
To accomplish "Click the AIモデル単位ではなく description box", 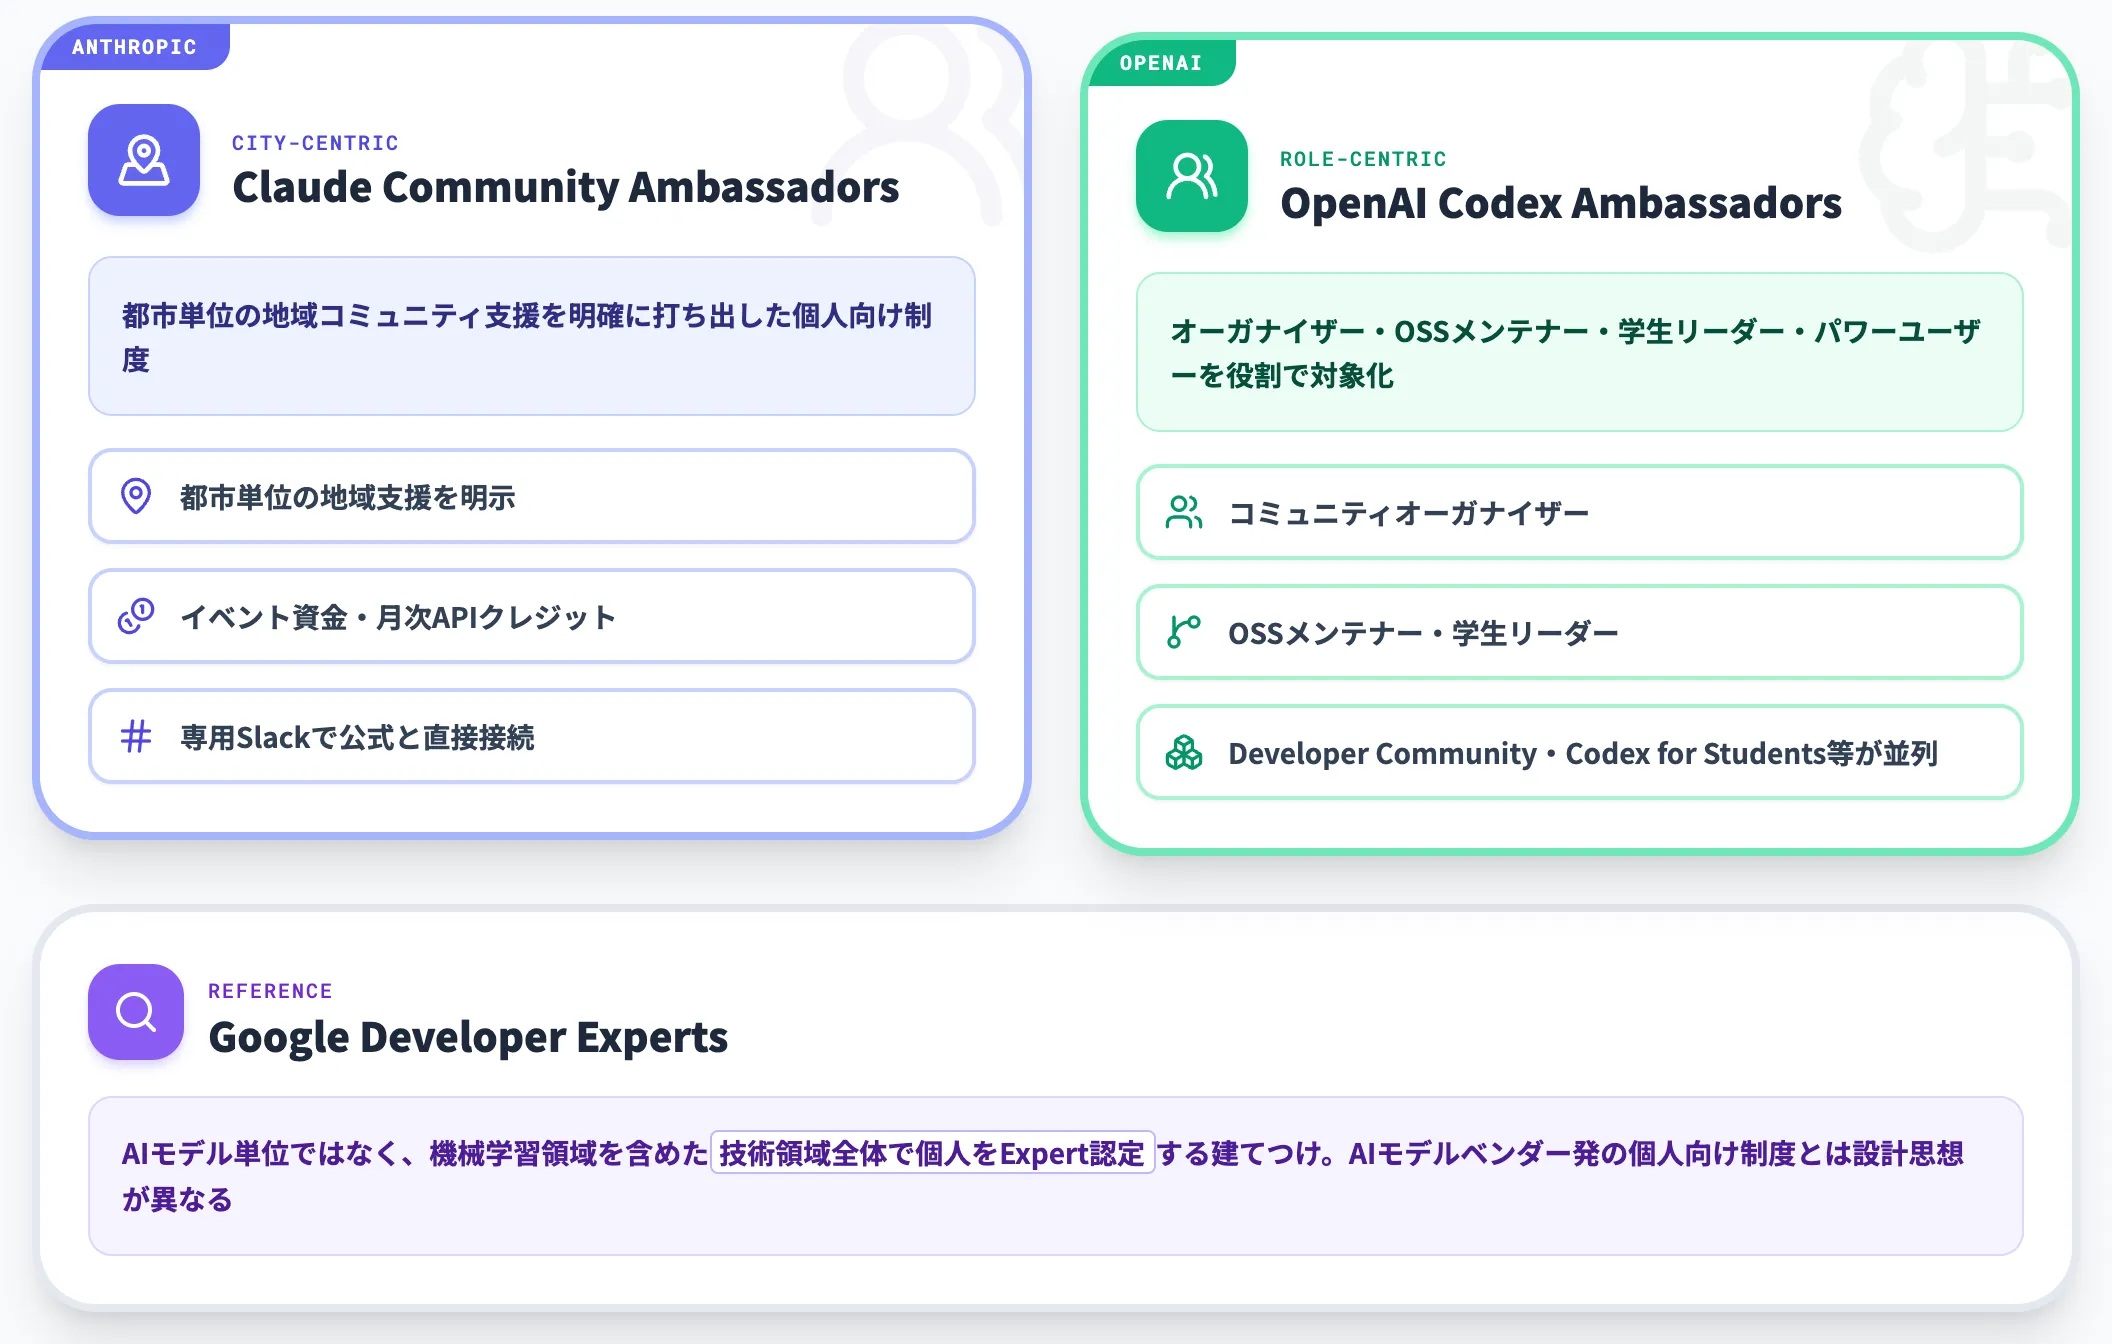I will [1056, 1176].
